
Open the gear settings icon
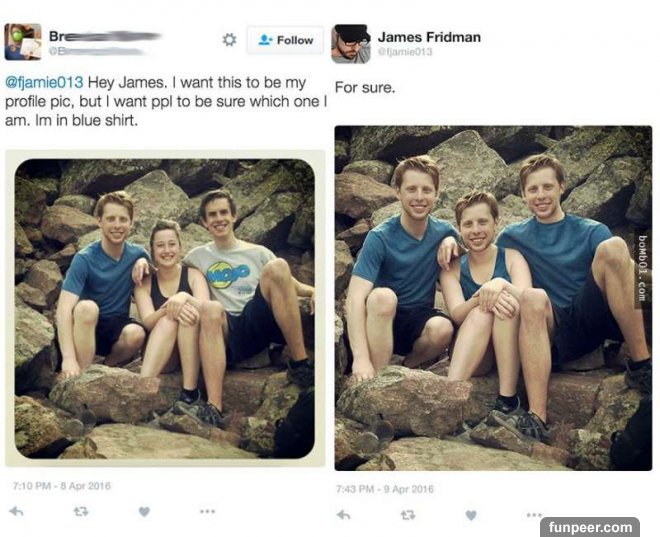tap(229, 40)
